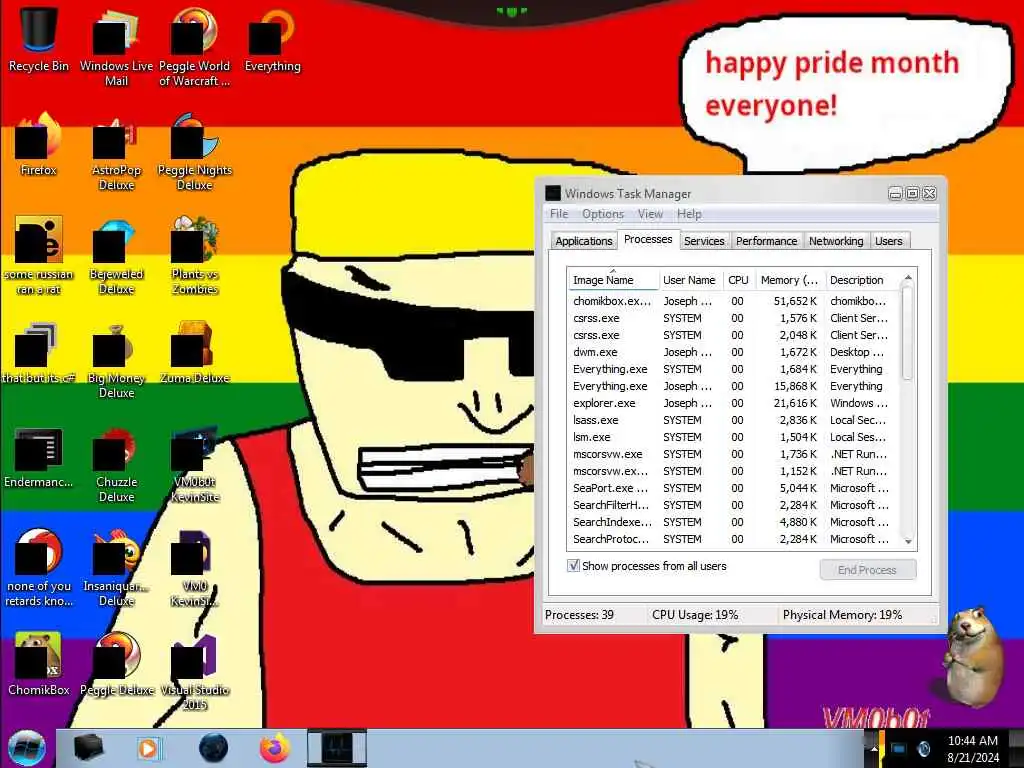Select Peggle Deluxe desktop icon

116,665
